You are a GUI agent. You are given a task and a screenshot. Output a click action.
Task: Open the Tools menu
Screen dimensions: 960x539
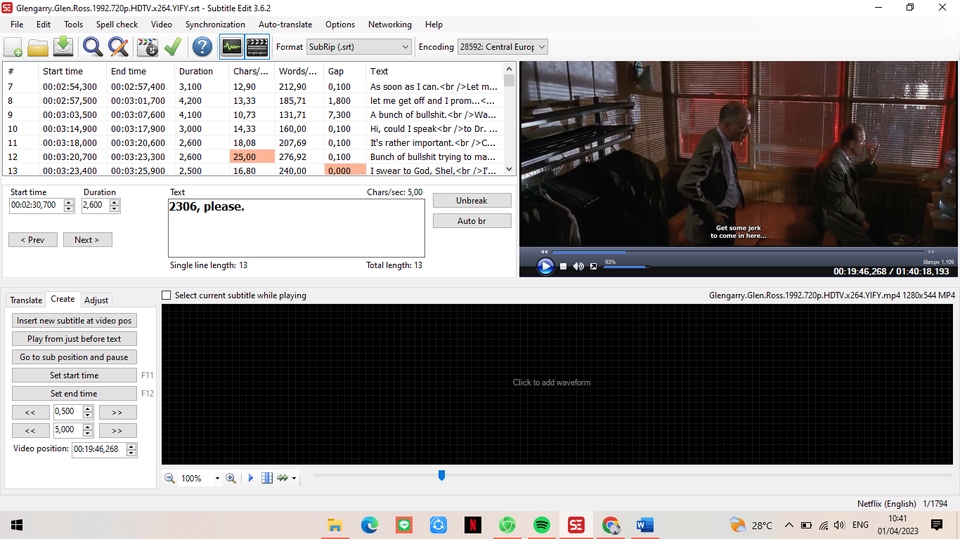pyautogui.click(x=73, y=24)
